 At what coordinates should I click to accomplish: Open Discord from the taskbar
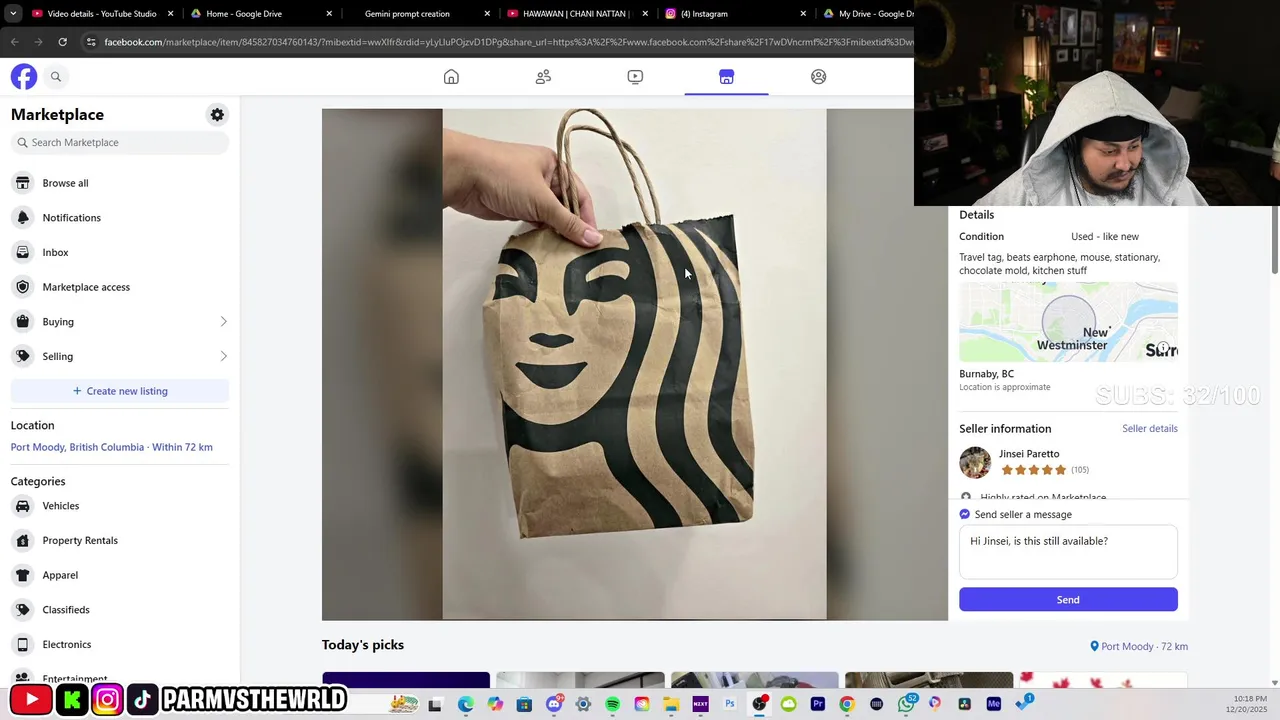tap(554, 704)
